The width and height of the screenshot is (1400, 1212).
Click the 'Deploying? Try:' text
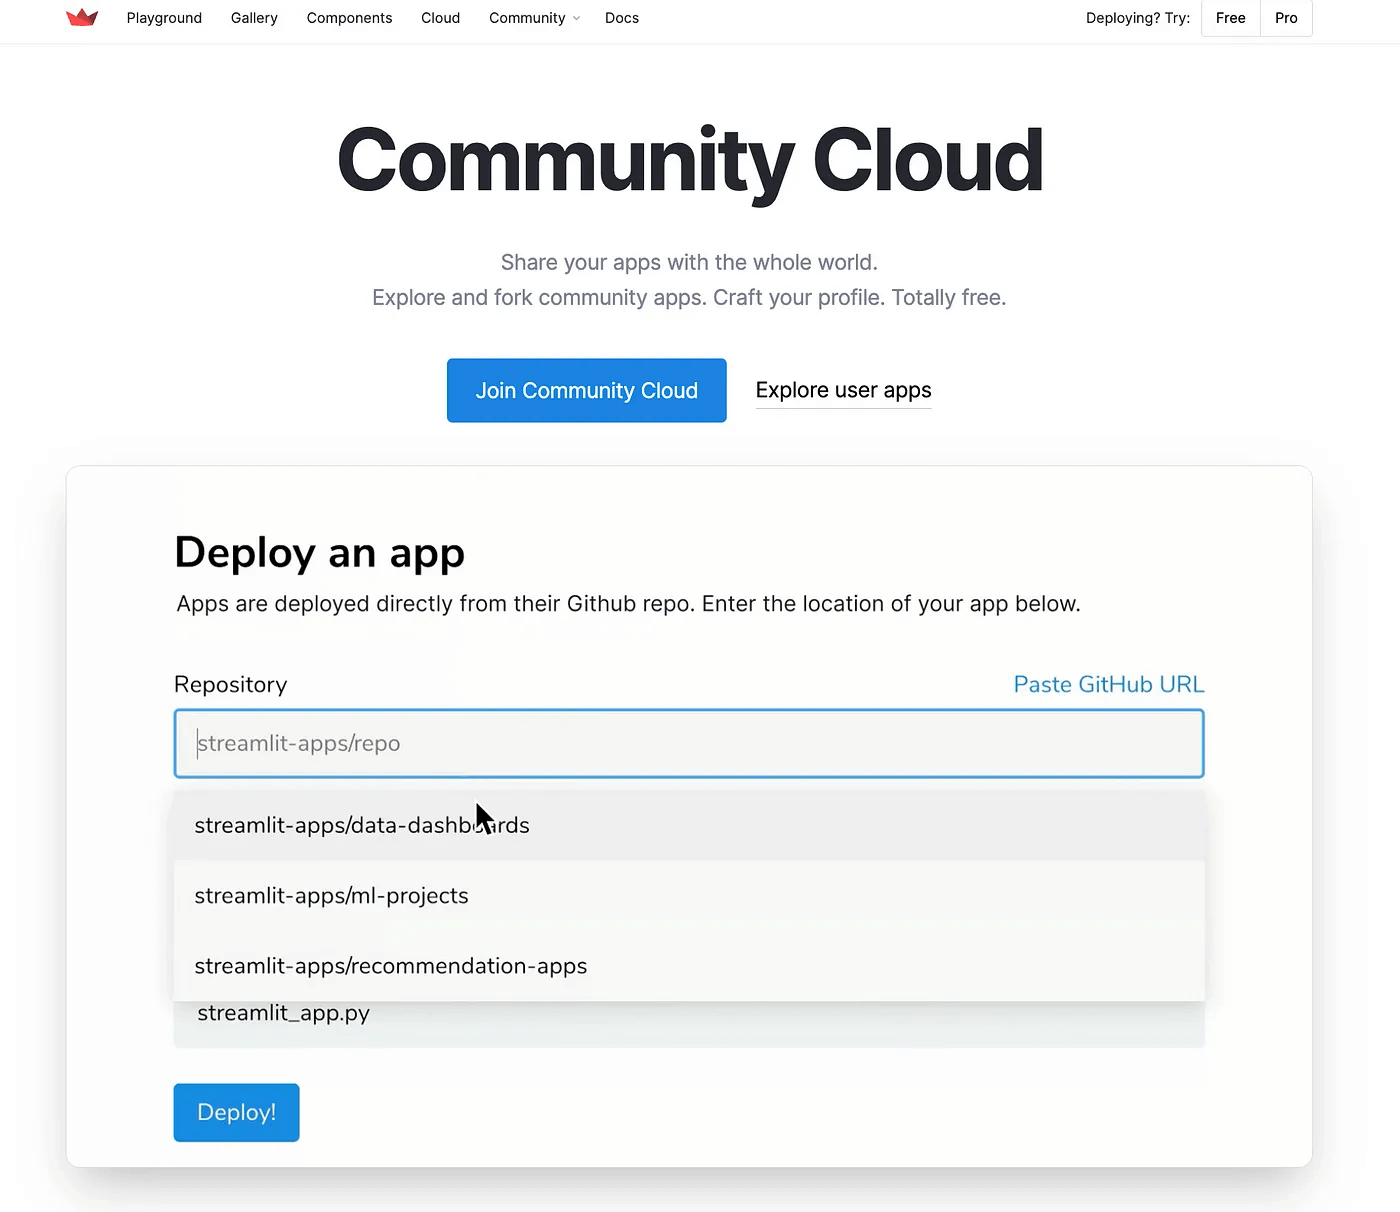1138,18
